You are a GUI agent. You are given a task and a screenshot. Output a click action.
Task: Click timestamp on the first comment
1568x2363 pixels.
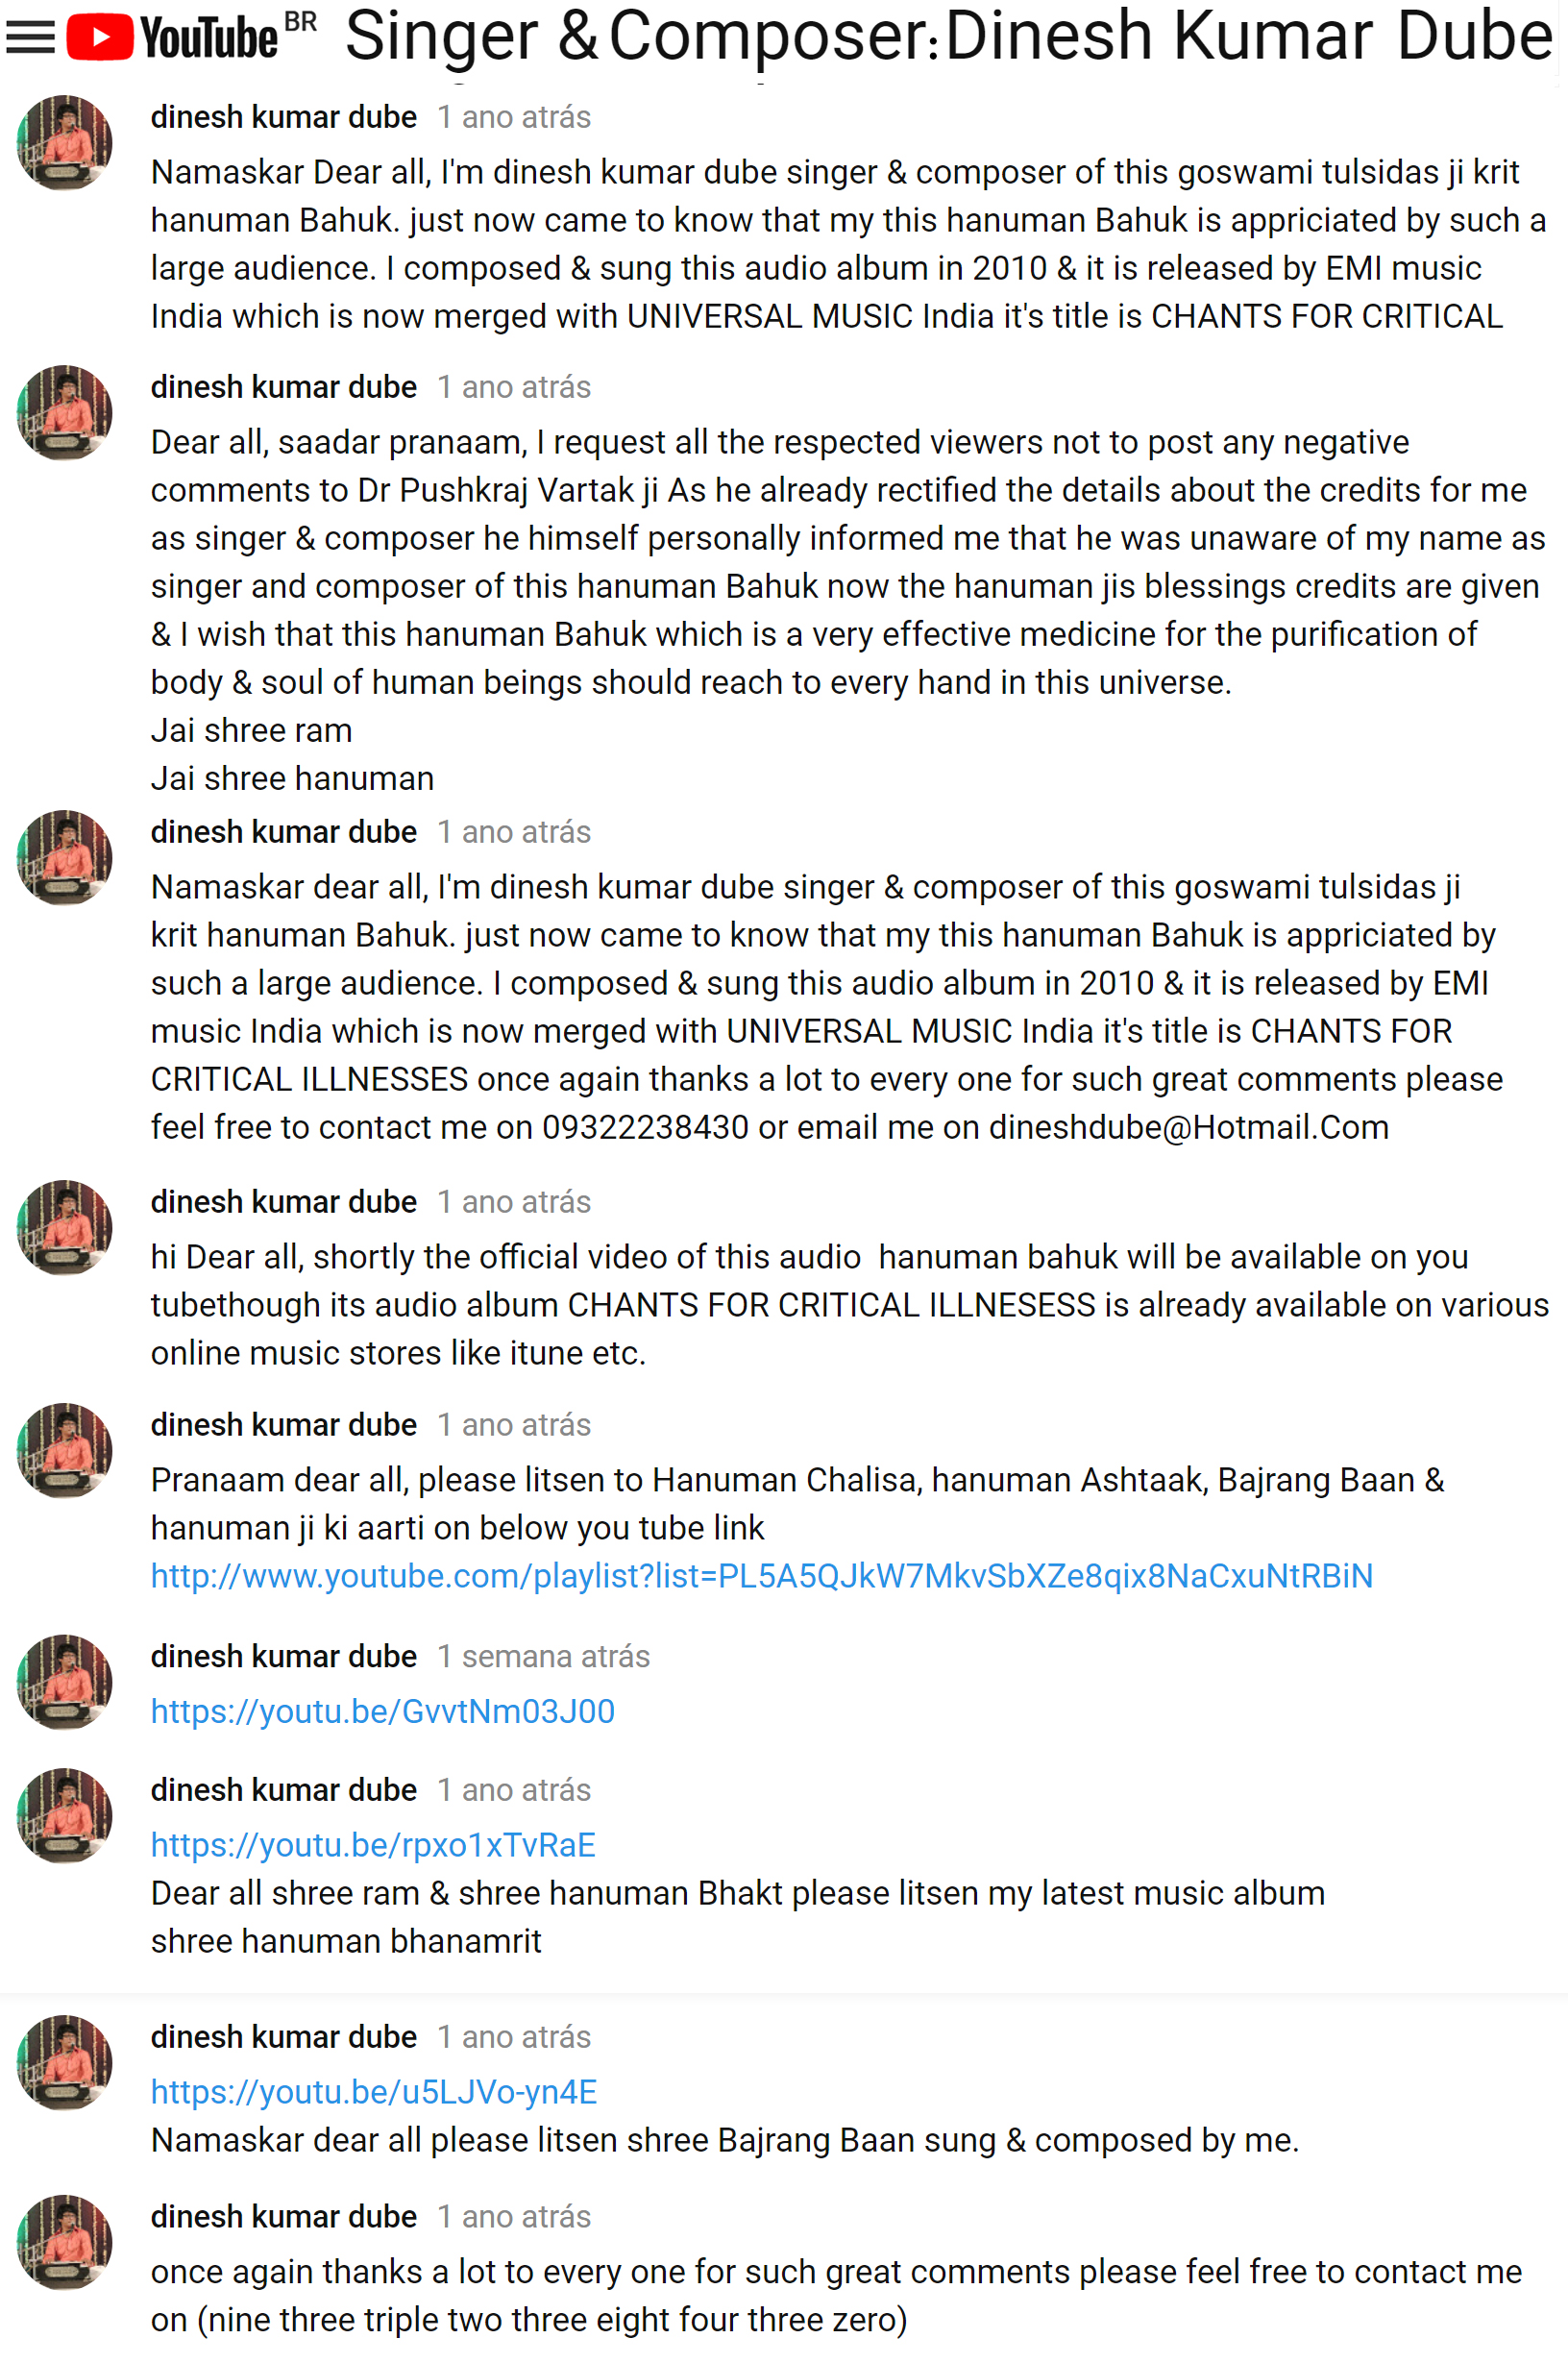[514, 117]
